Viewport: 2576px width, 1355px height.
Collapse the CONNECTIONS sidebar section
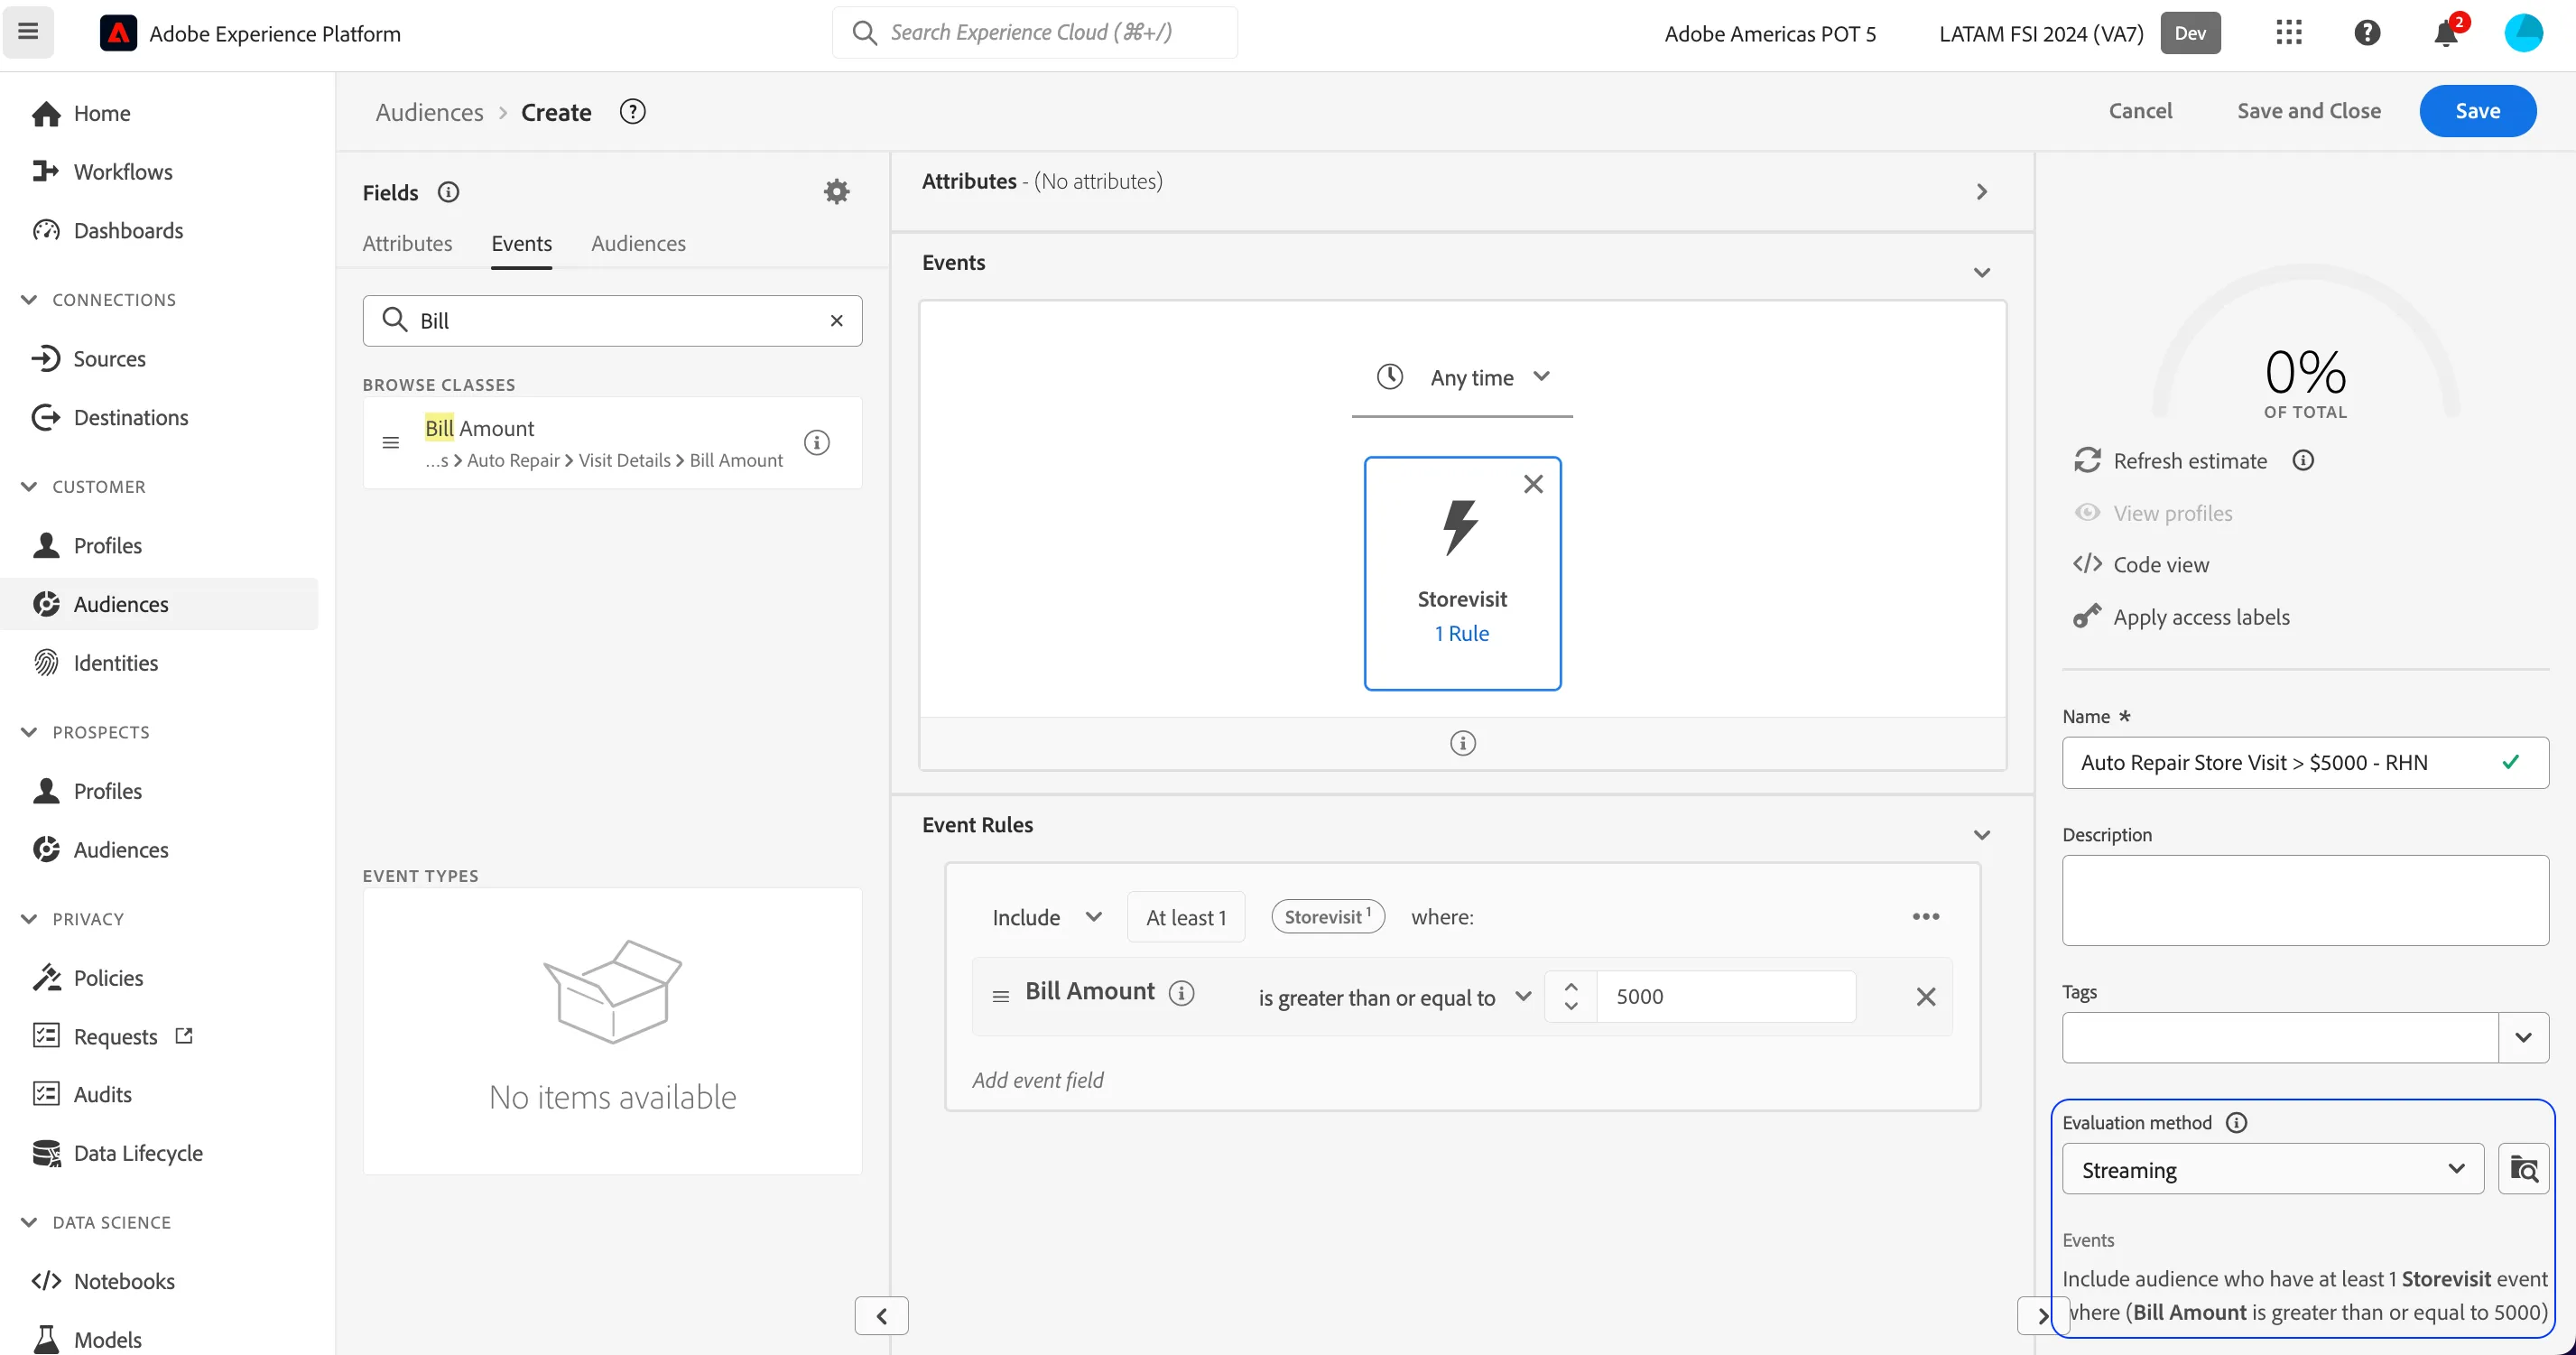[x=28, y=300]
